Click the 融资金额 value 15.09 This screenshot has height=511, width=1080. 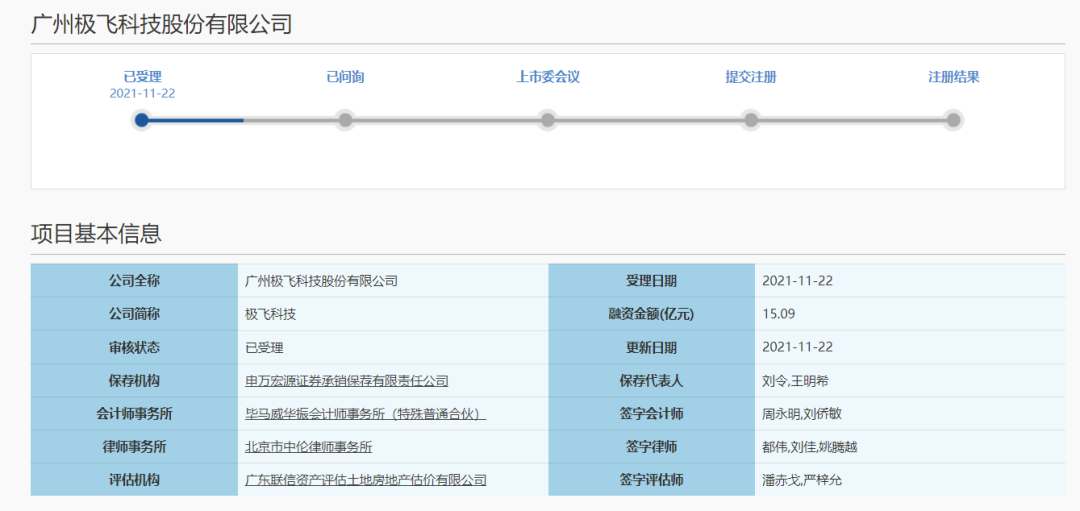[778, 314]
